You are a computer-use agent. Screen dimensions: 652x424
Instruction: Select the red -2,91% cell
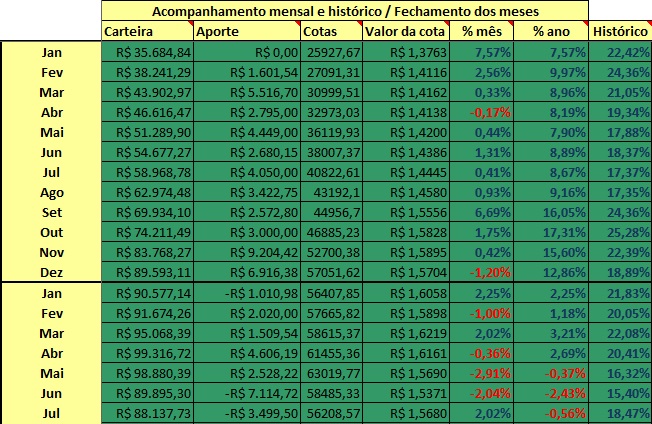[482, 373]
